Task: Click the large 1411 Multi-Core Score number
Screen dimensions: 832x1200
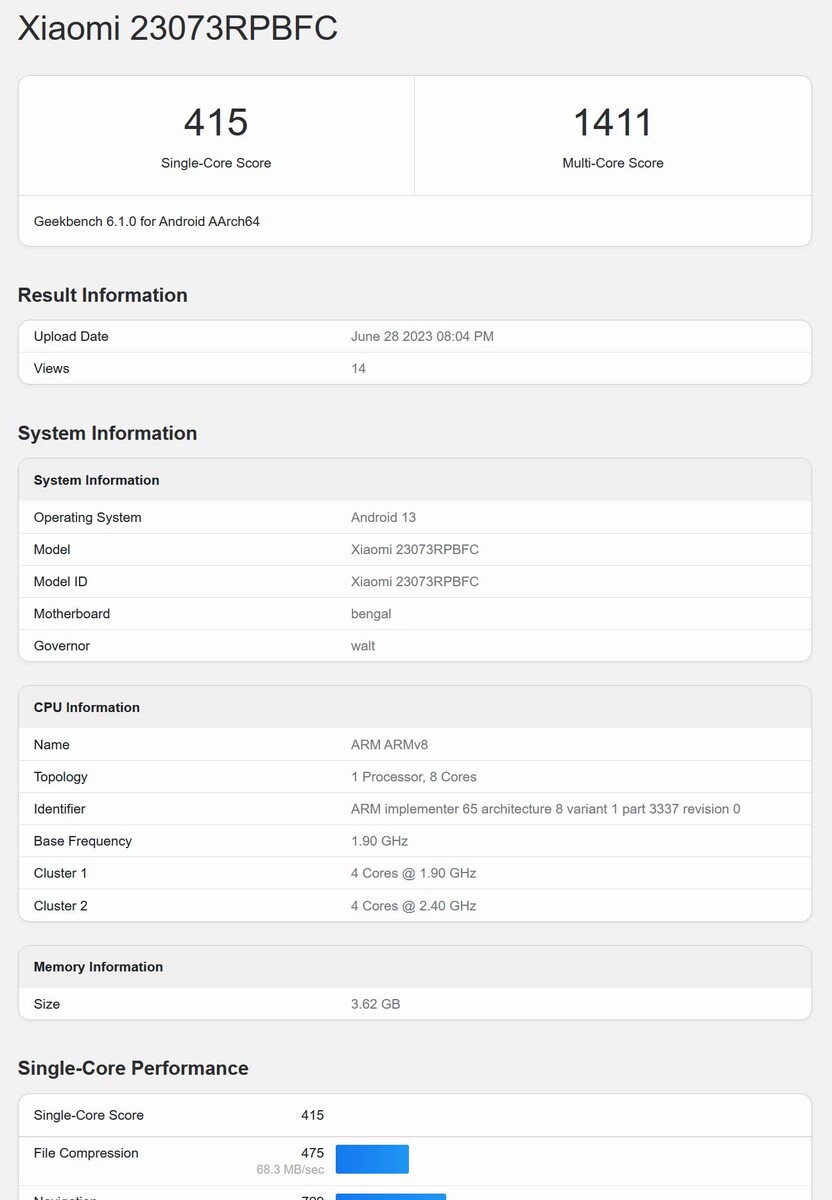Action: [612, 123]
